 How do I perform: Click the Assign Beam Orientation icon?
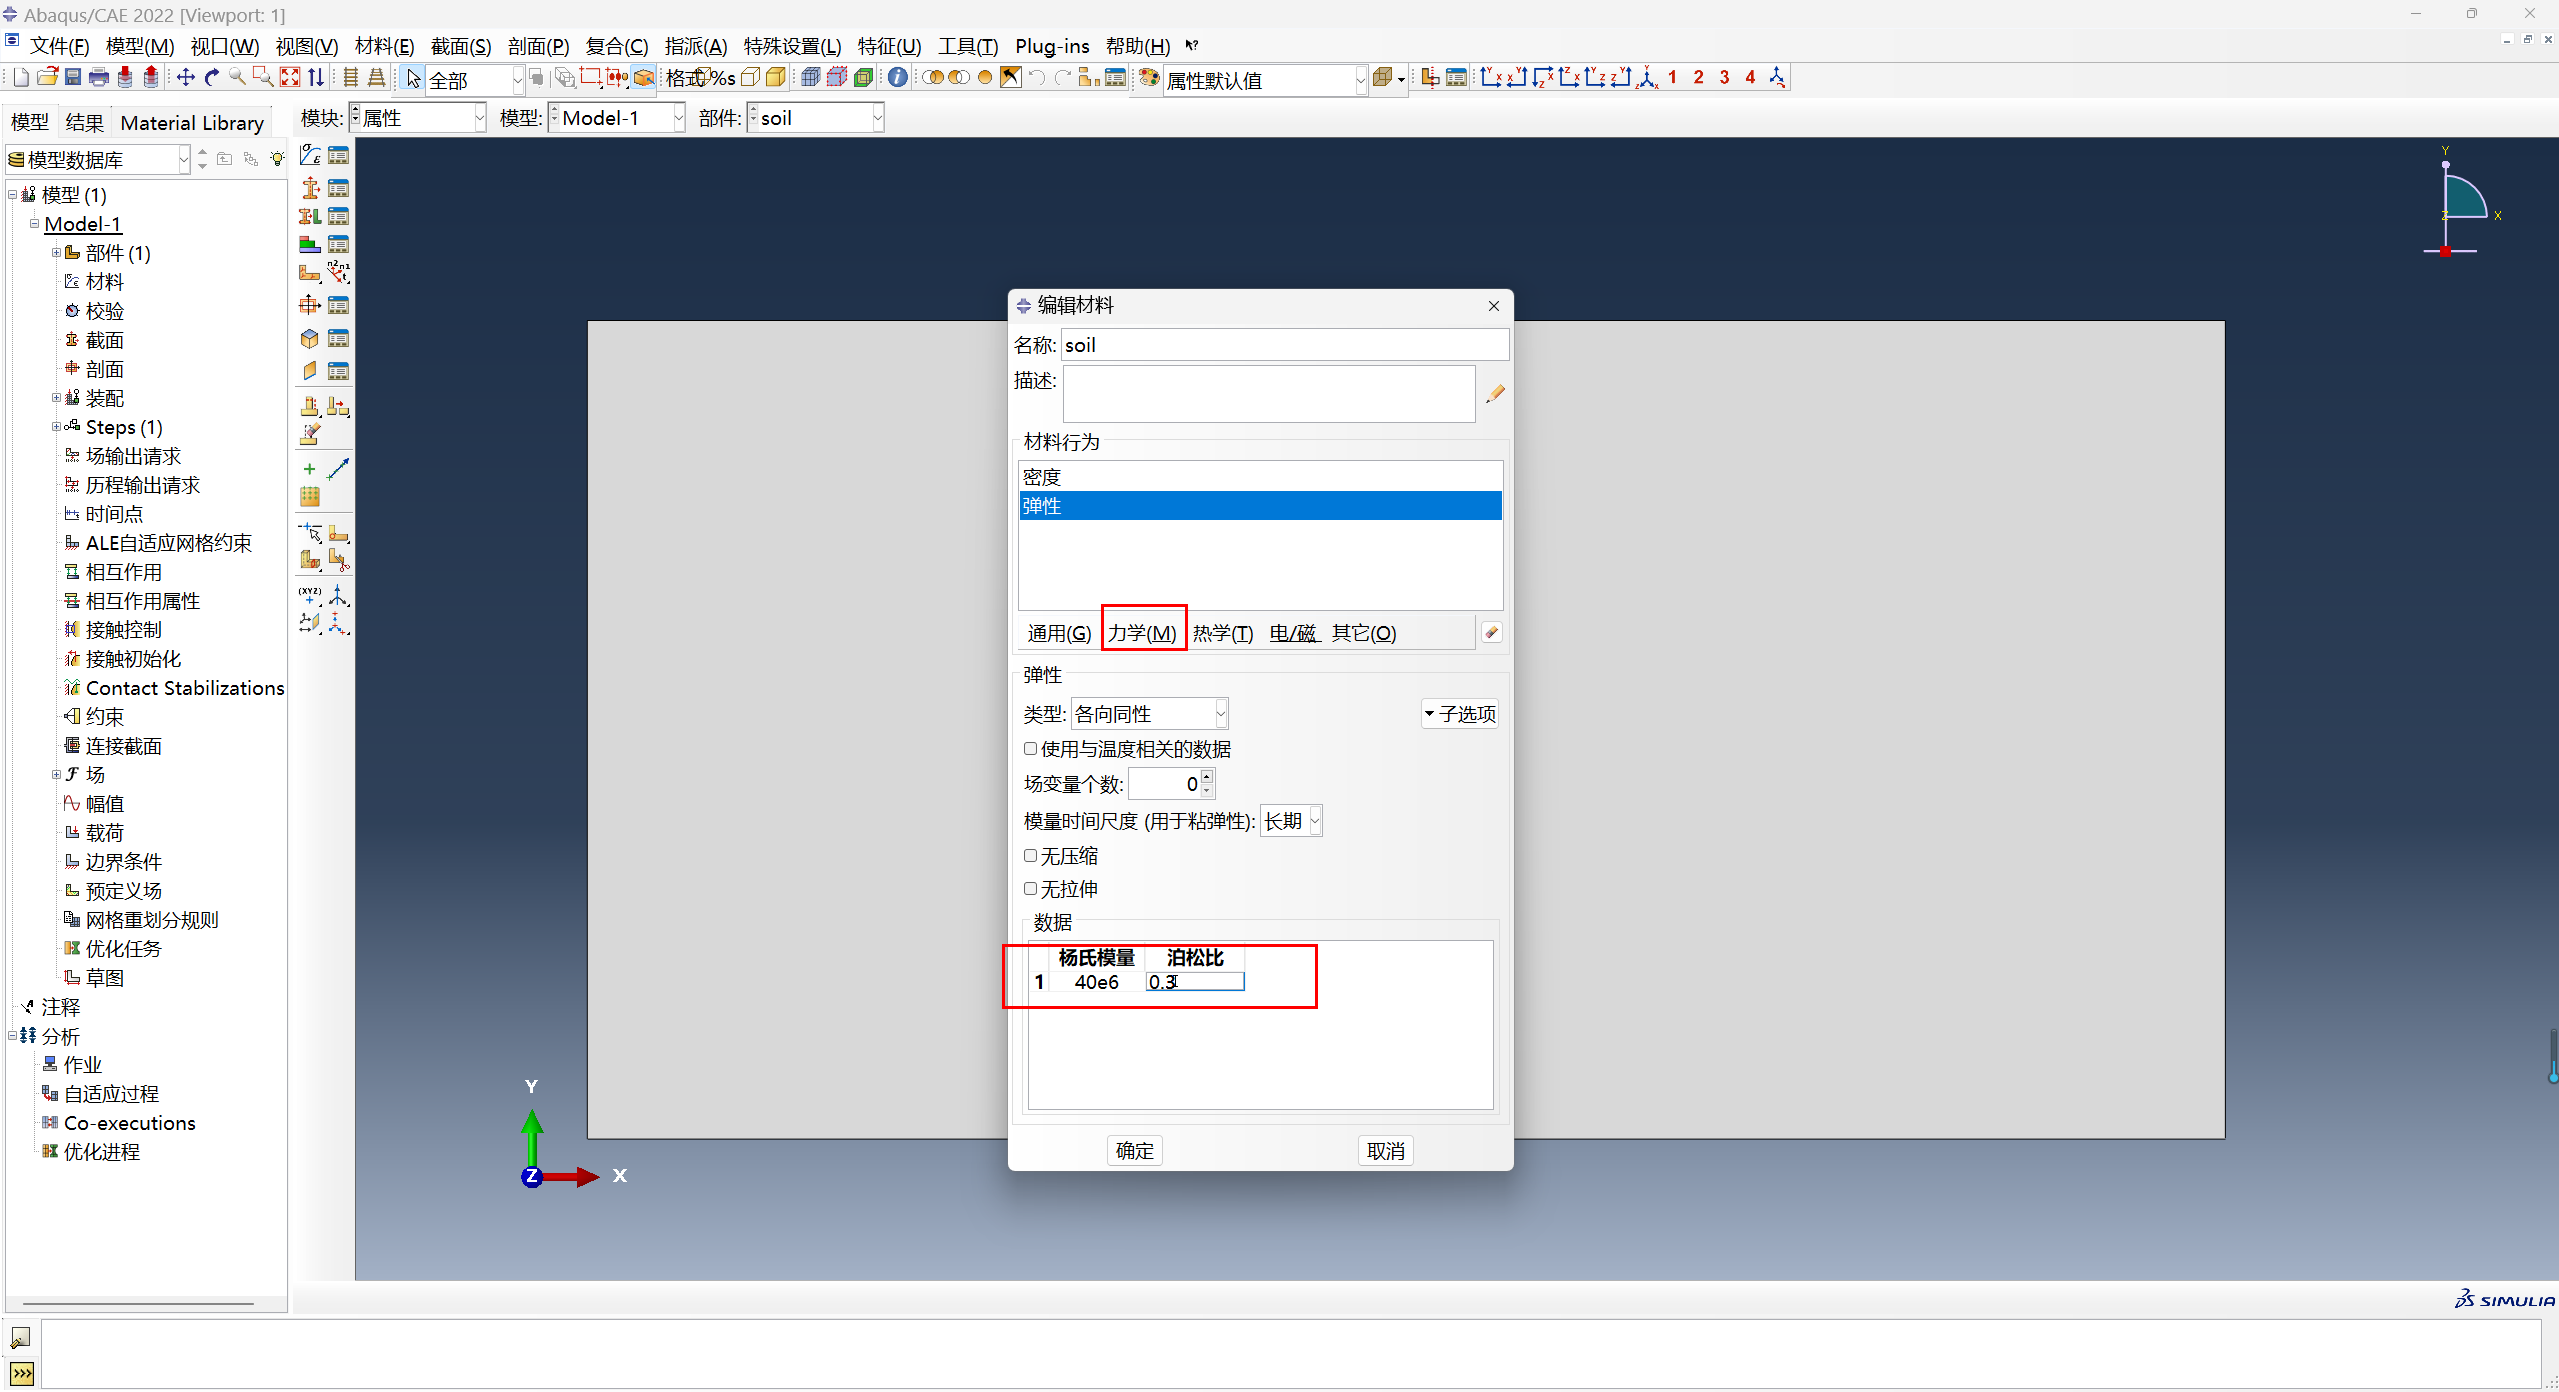click(339, 273)
